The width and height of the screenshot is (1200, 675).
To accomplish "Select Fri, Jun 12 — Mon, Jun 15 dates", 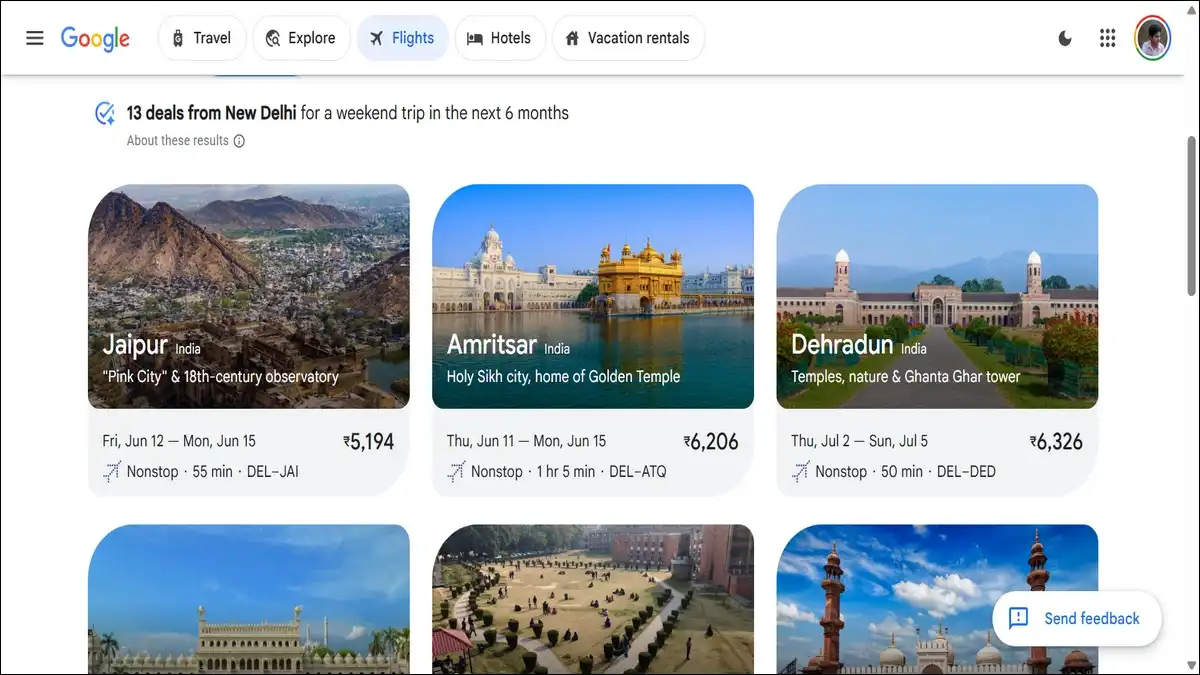I will pyautogui.click(x=179, y=441).
